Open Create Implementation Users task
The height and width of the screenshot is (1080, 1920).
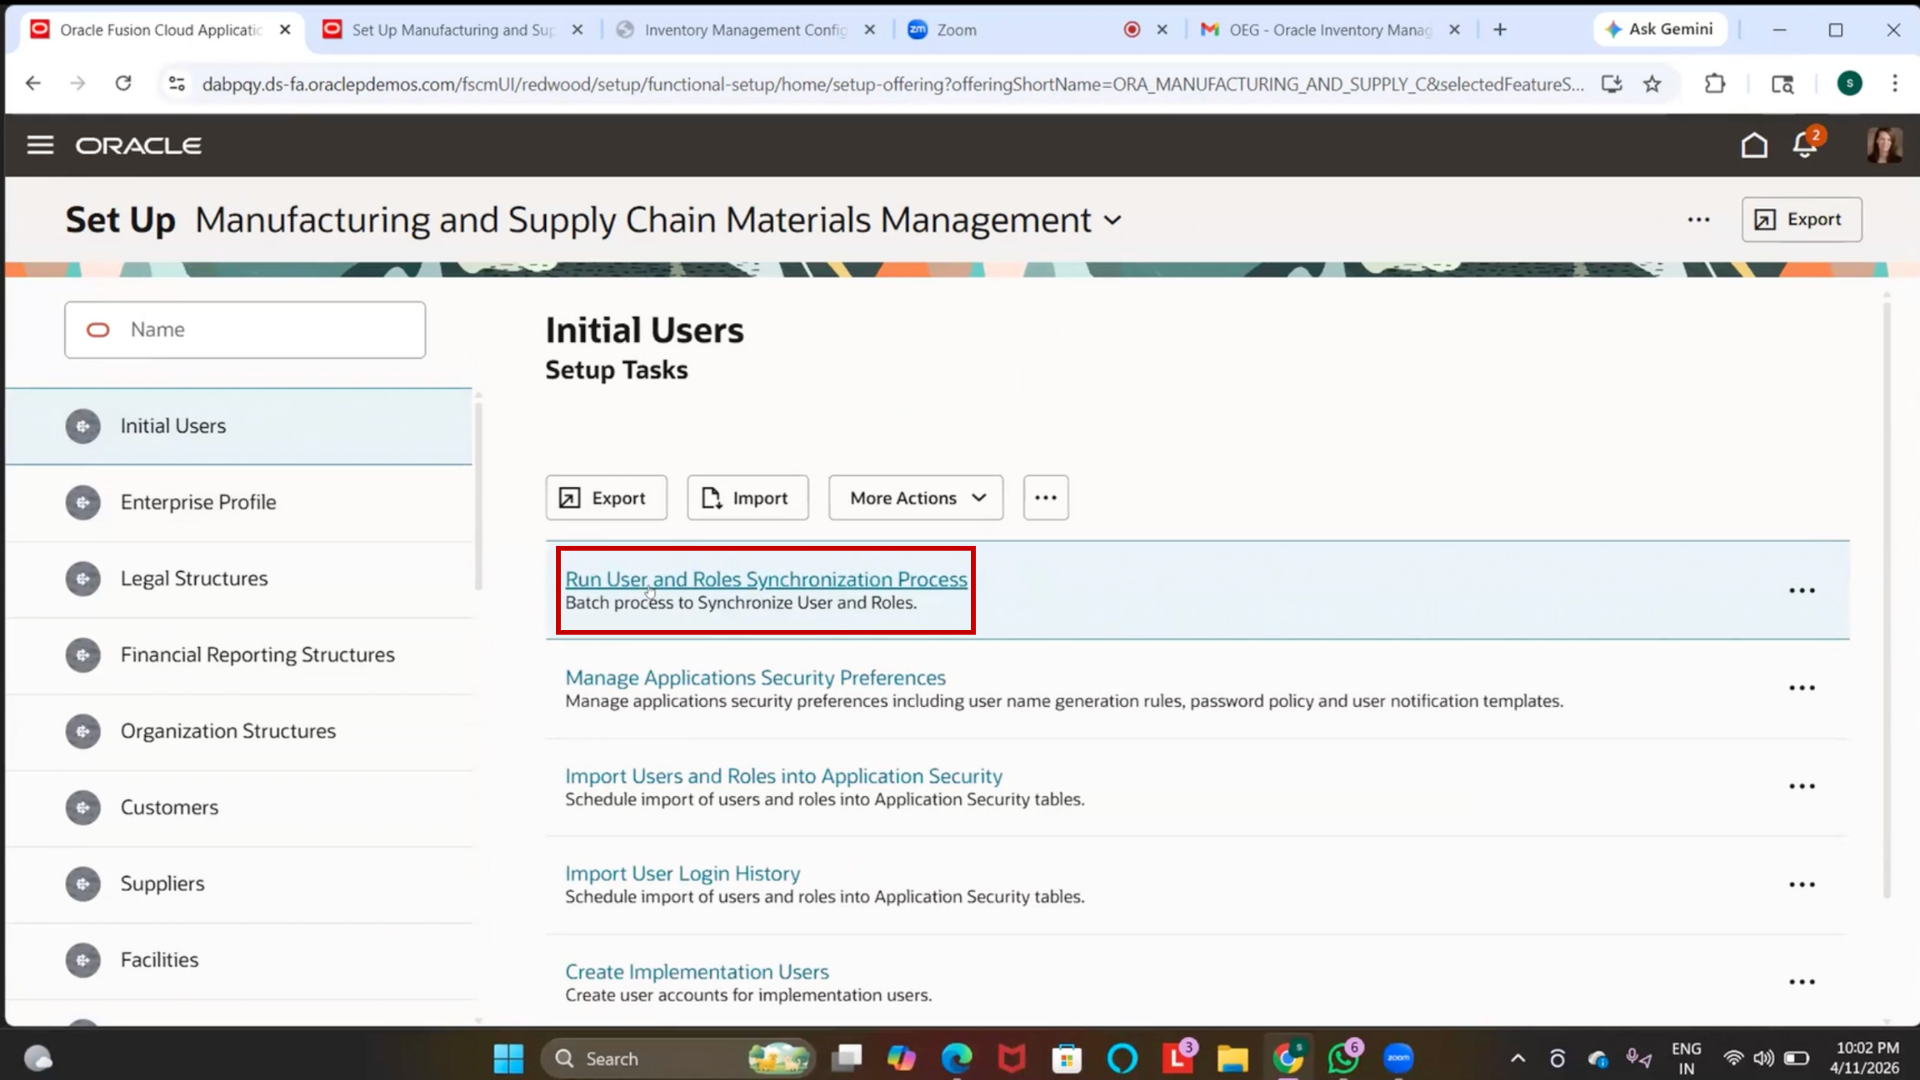click(696, 971)
